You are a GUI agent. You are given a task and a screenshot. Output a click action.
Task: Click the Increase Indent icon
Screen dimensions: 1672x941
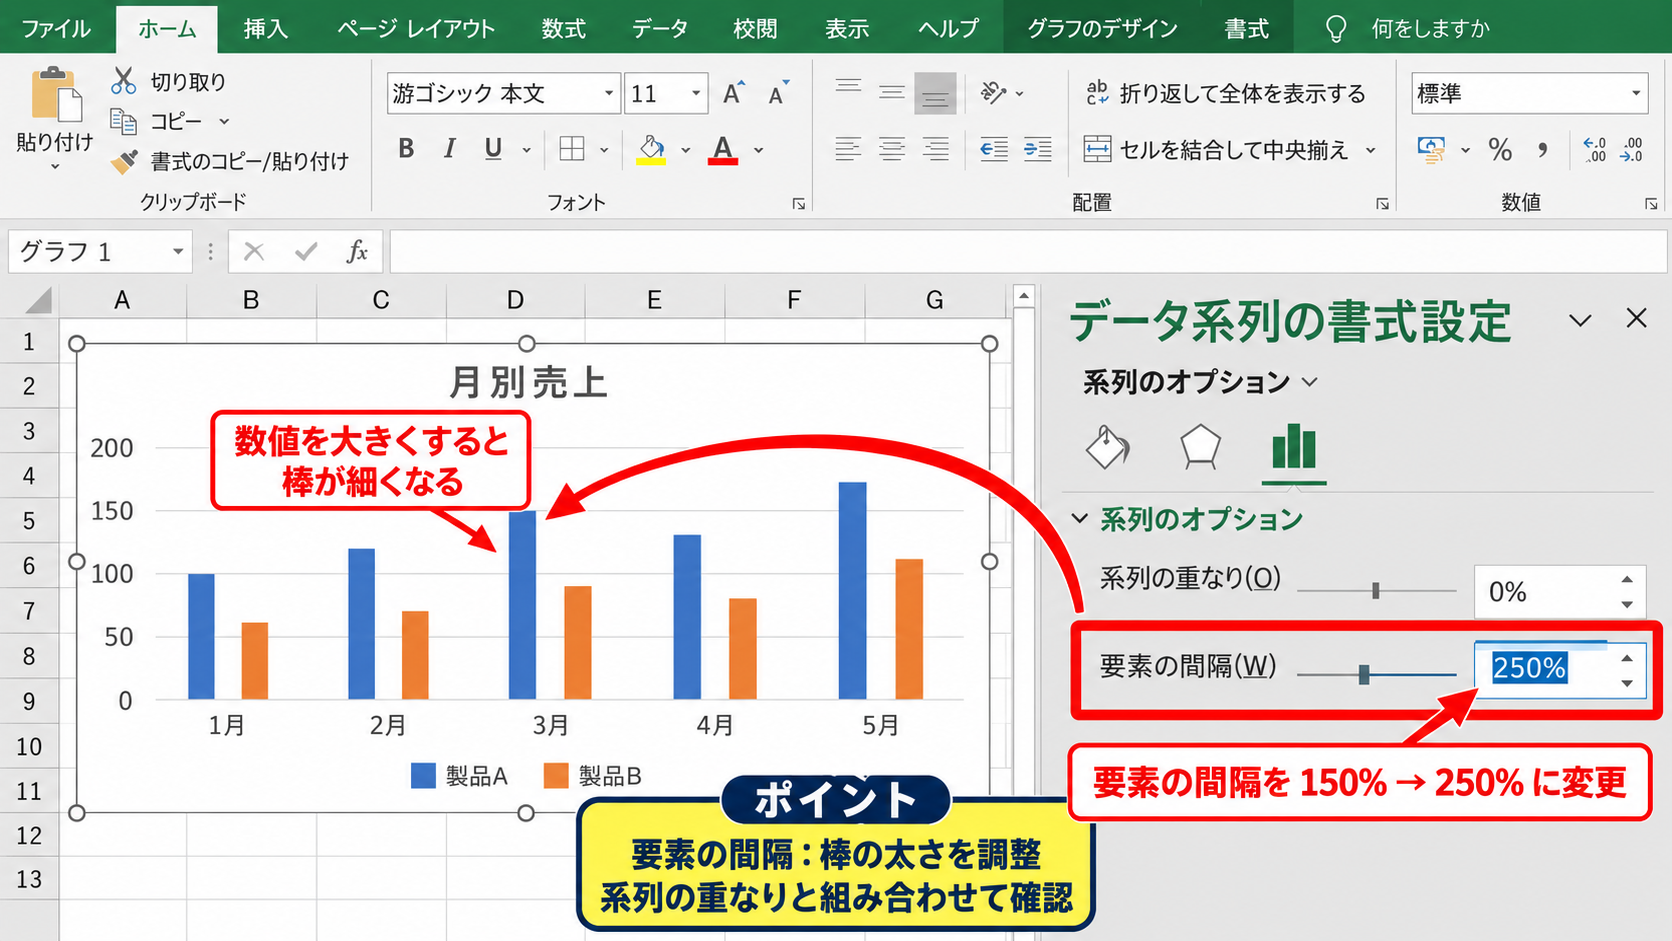coord(1037,150)
